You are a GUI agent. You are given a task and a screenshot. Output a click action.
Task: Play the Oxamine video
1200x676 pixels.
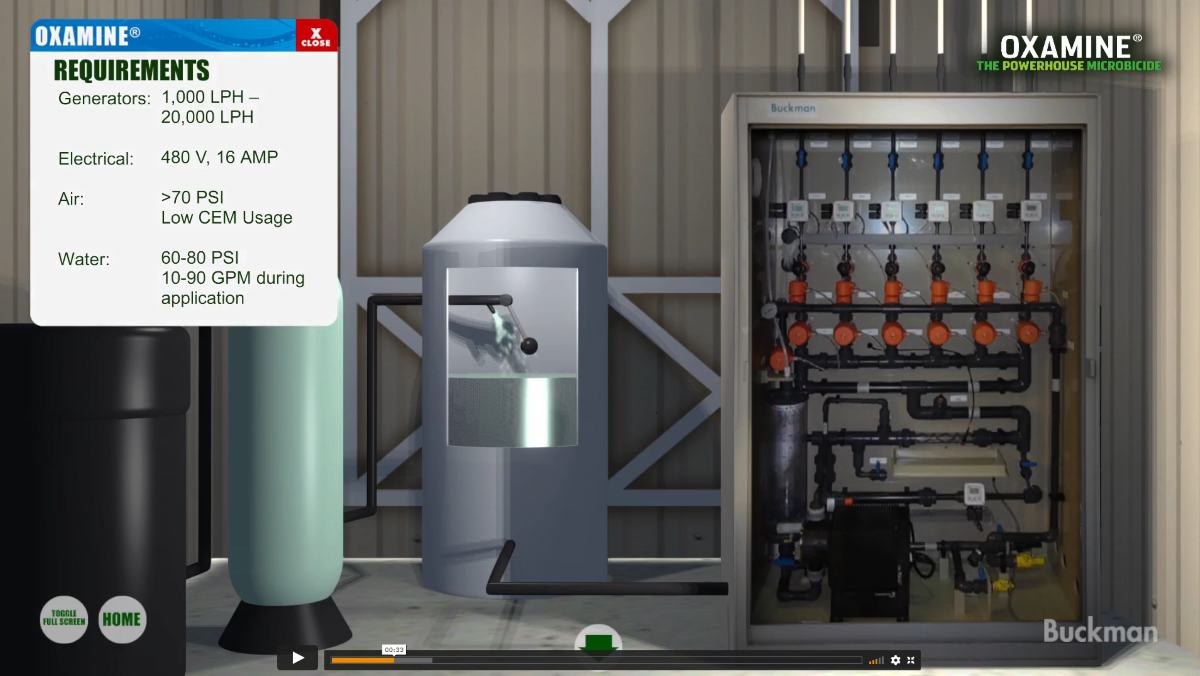[297, 658]
